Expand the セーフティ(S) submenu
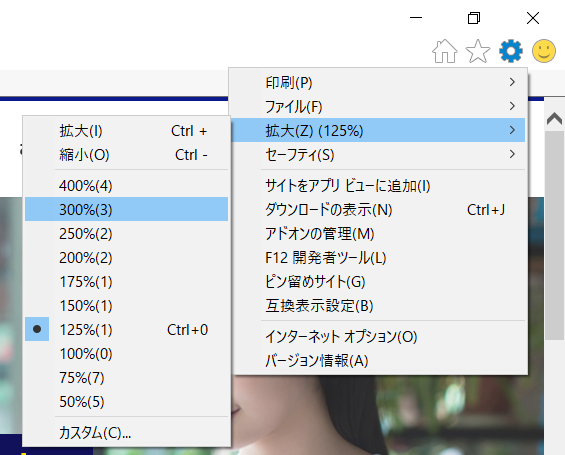This screenshot has width=565, height=455. (x=378, y=155)
